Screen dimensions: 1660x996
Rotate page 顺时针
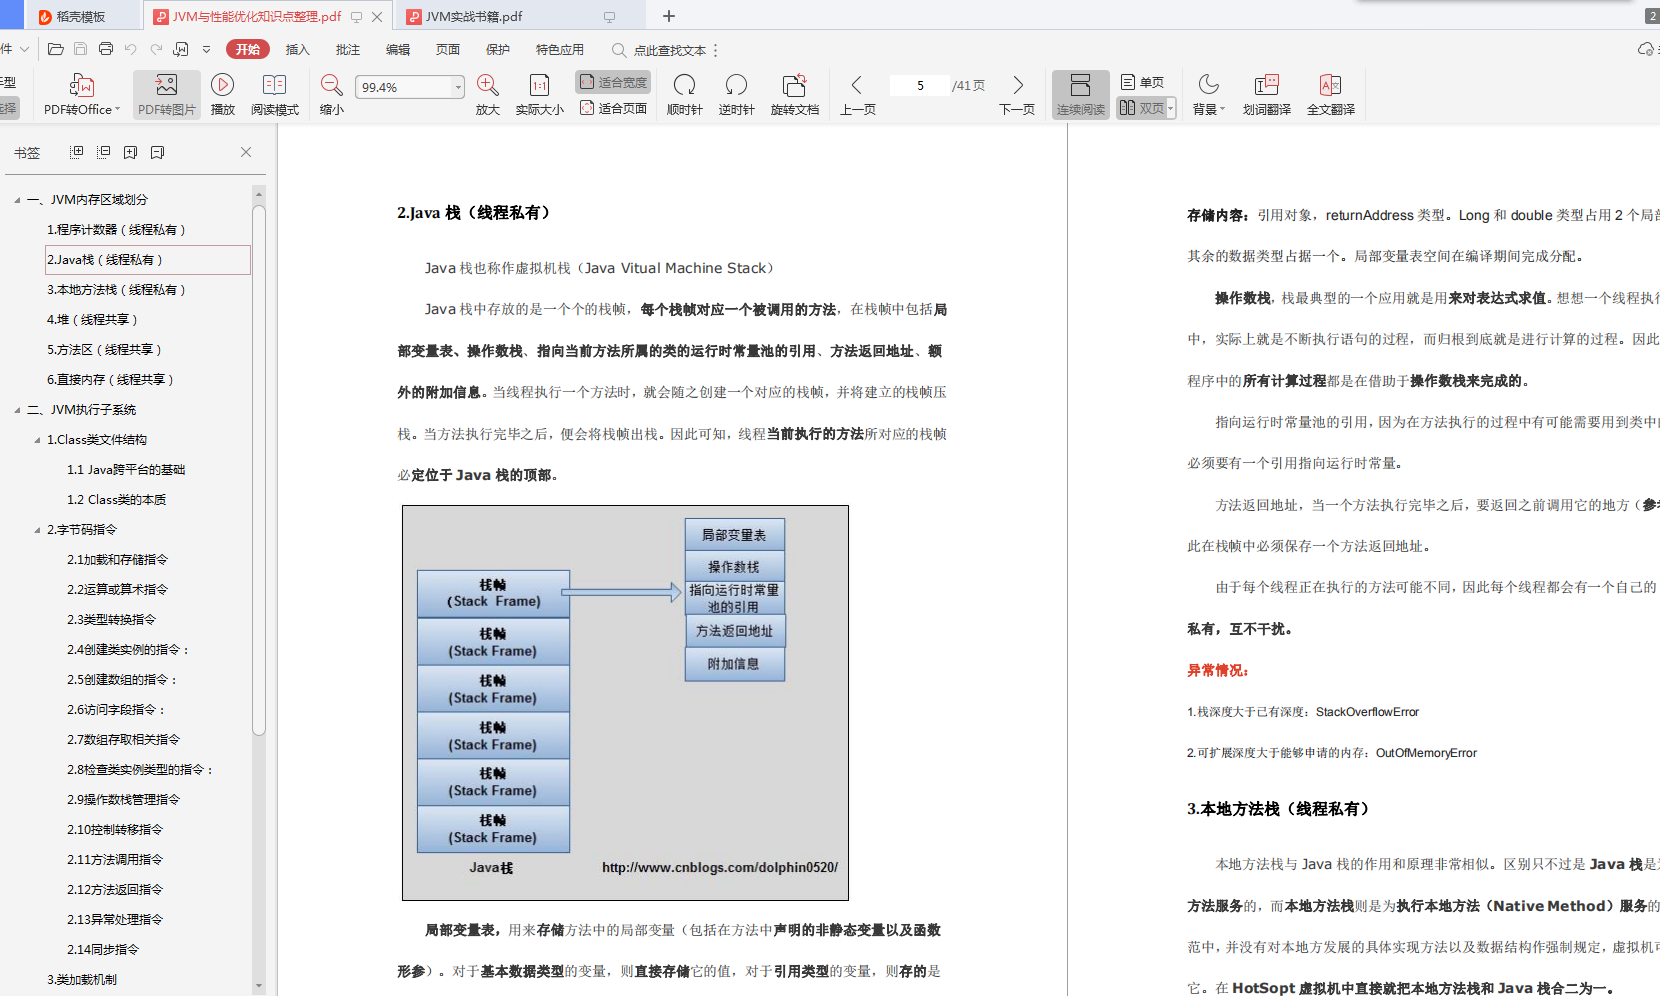(x=684, y=95)
